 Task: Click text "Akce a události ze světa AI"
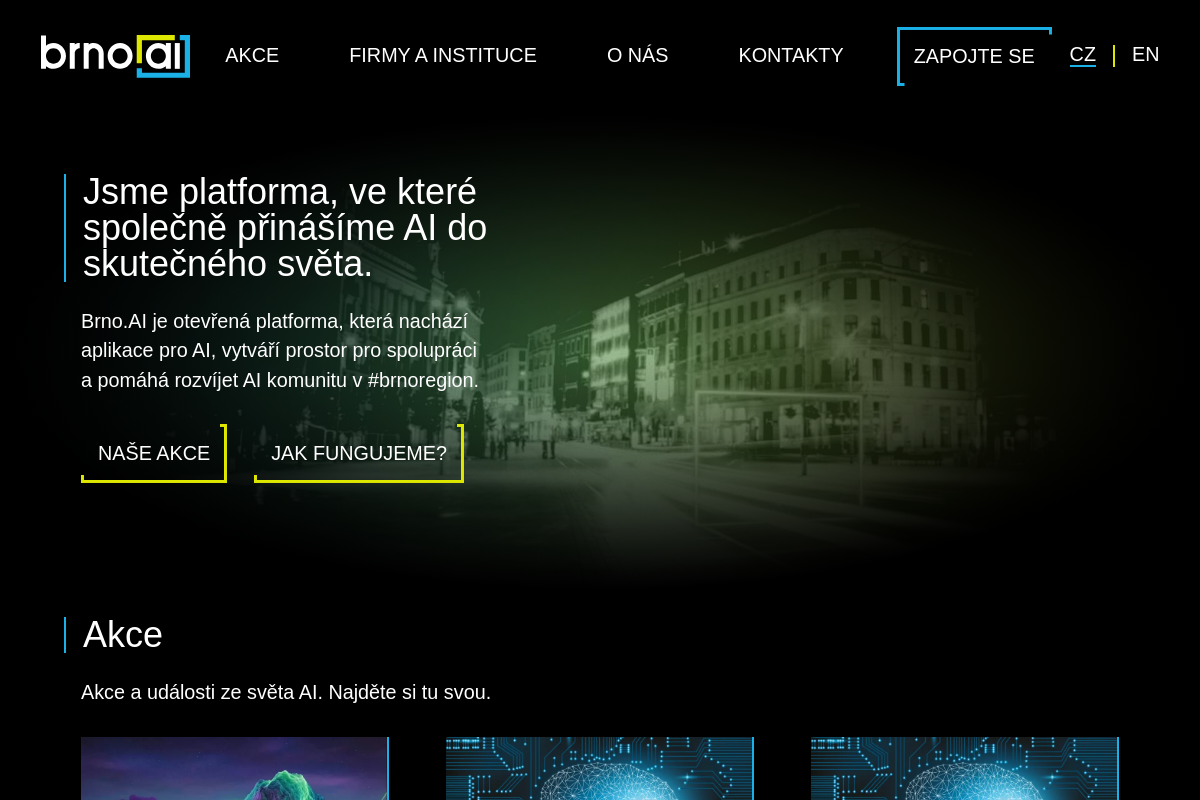[200, 692]
